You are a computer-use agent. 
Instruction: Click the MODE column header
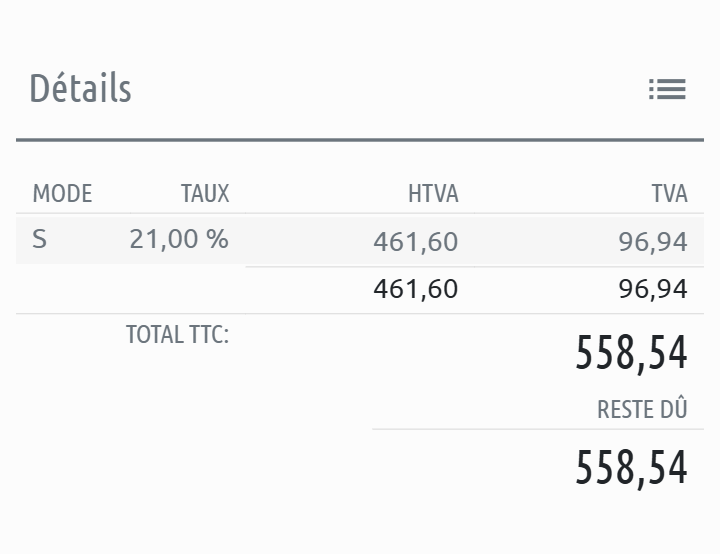pyautogui.click(x=62, y=194)
